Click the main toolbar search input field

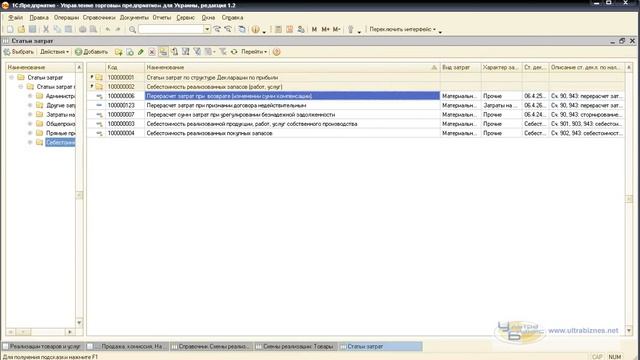171,29
